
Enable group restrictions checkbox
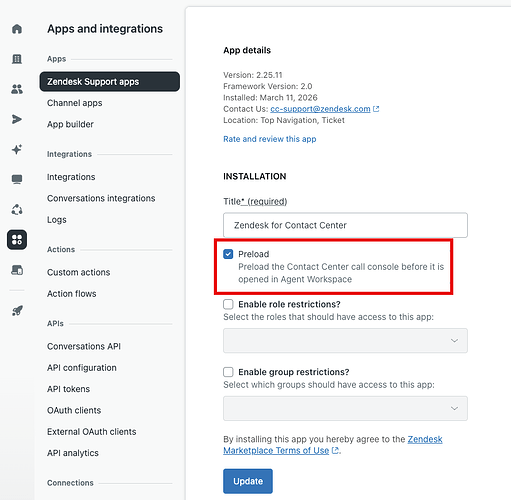(228, 372)
